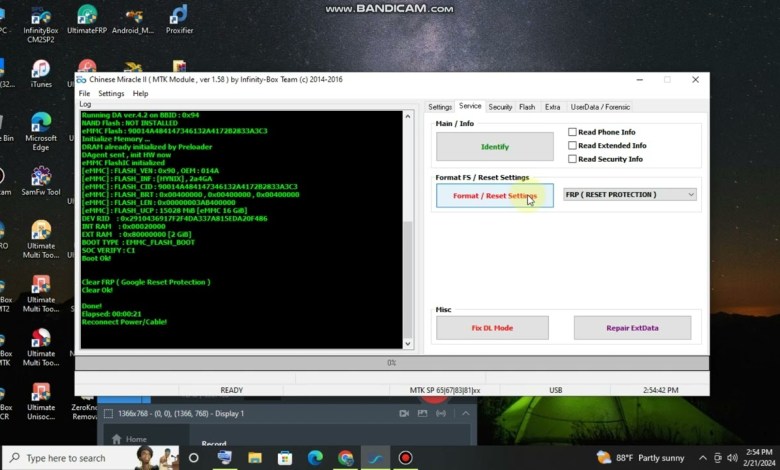Click the log line 'Elapsed: 00:00:21'
780x470 pixels.
(111, 314)
